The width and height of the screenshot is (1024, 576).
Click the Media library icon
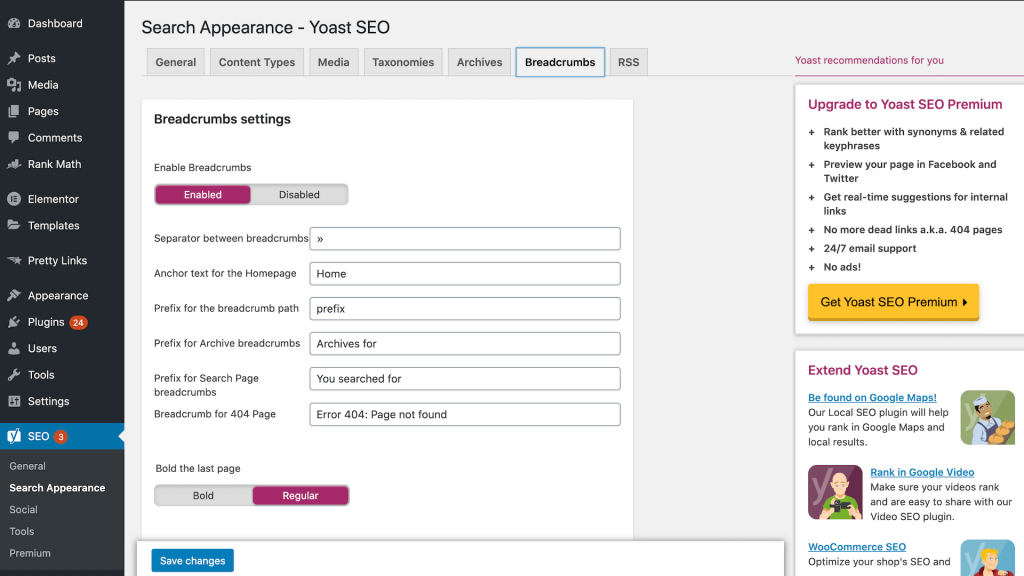(14, 85)
